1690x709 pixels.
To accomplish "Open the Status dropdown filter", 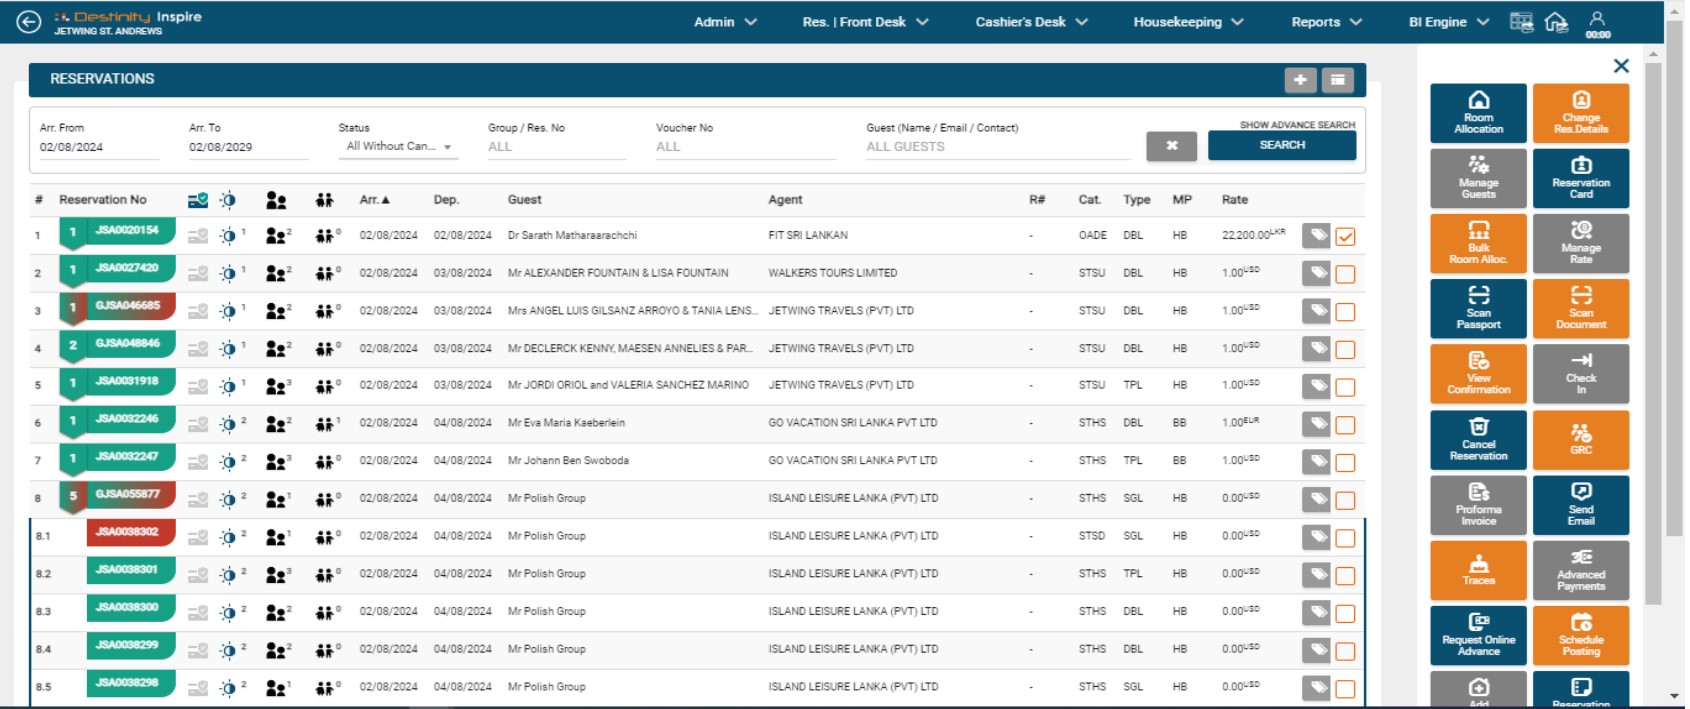I will (398, 146).
